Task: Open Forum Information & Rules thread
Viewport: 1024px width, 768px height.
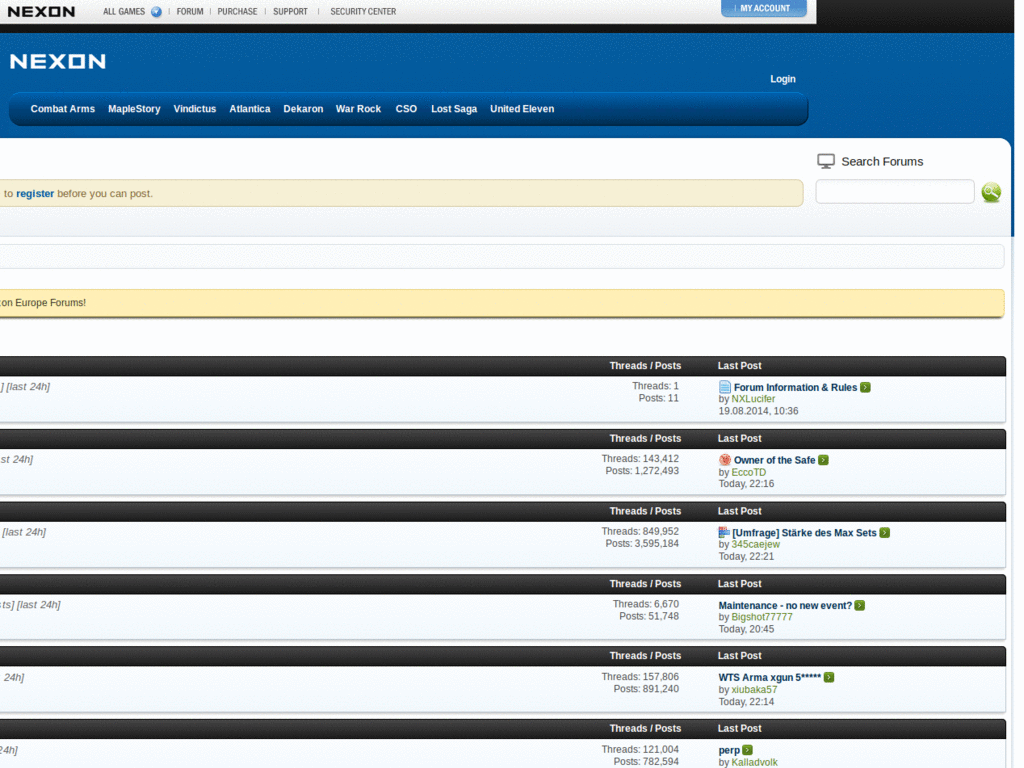Action: coord(795,387)
